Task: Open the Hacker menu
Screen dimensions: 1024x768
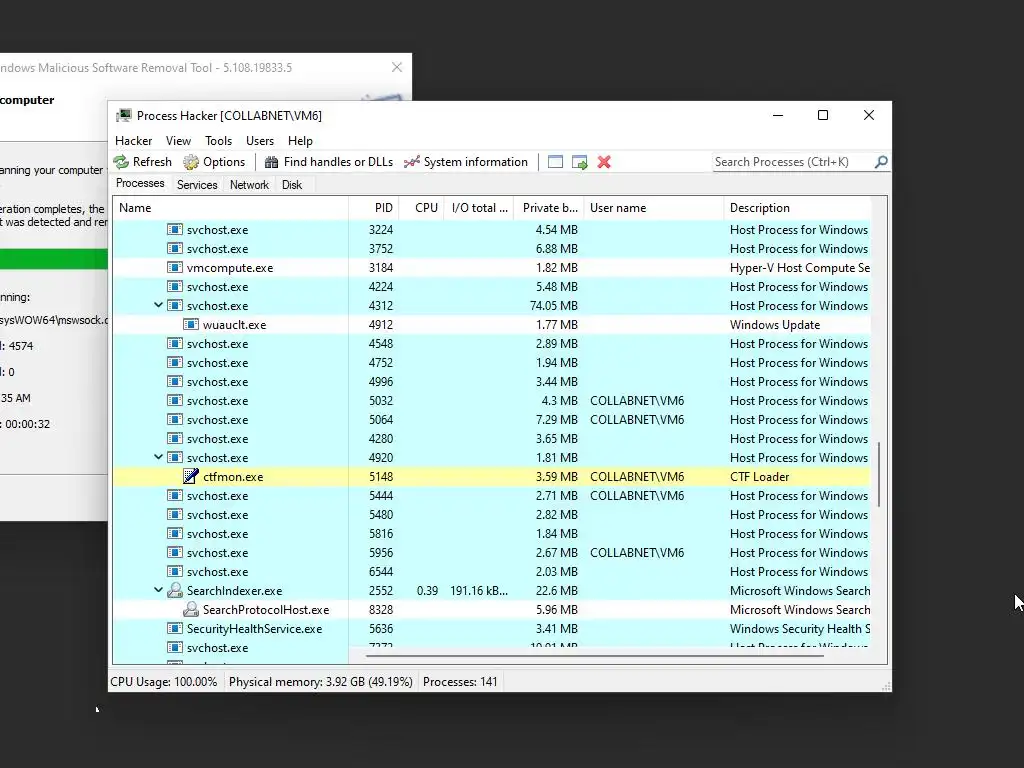Action: (x=133, y=140)
